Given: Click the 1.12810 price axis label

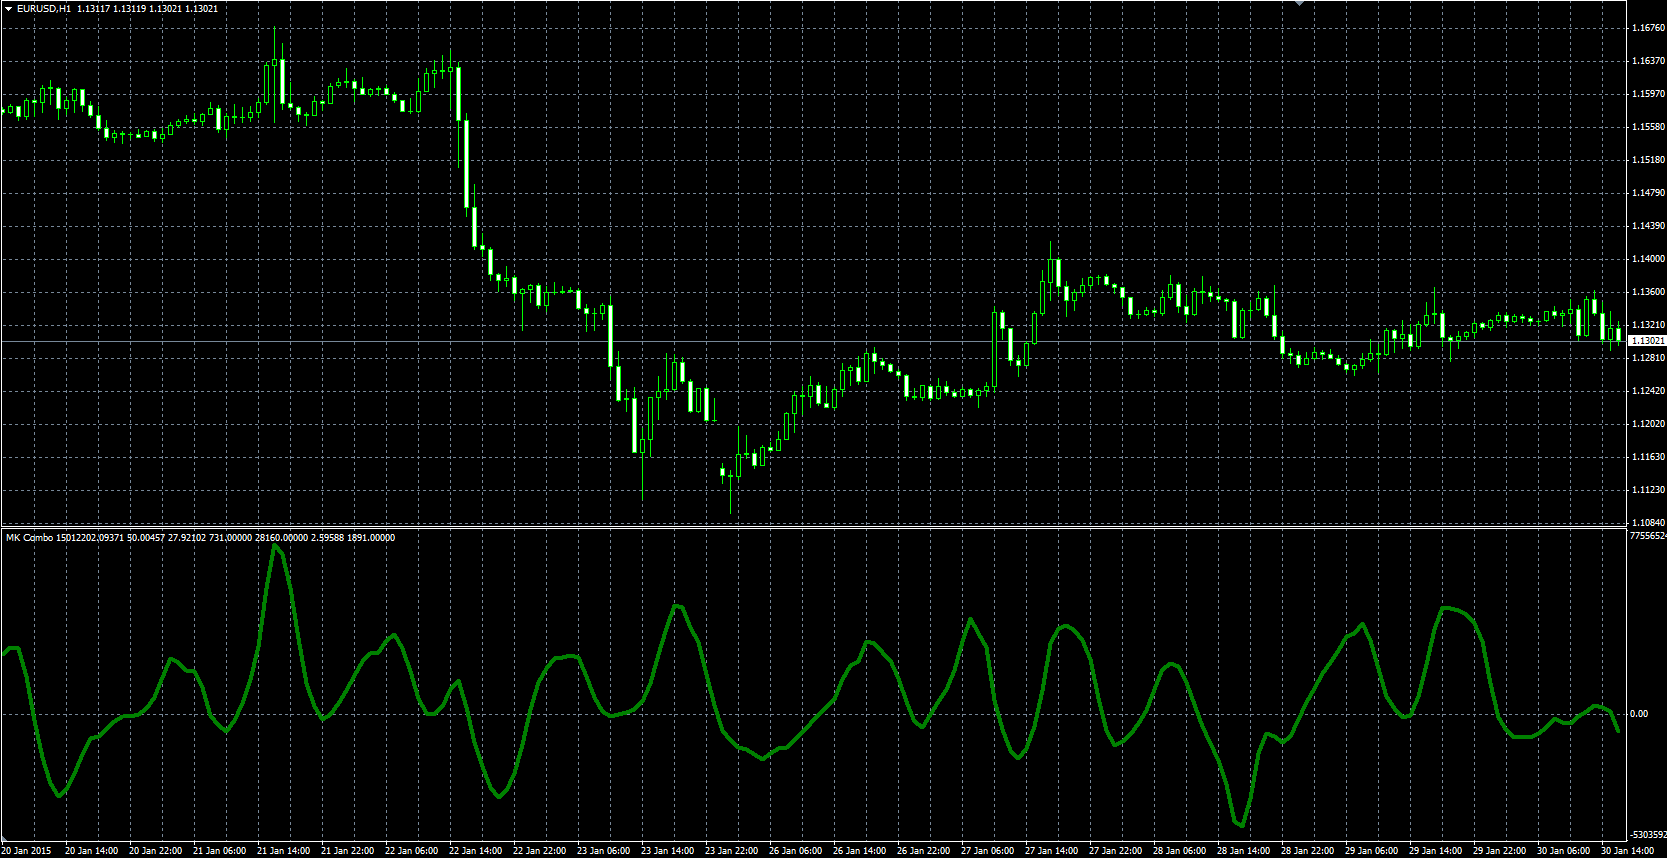Looking at the screenshot, I should tap(1648, 358).
